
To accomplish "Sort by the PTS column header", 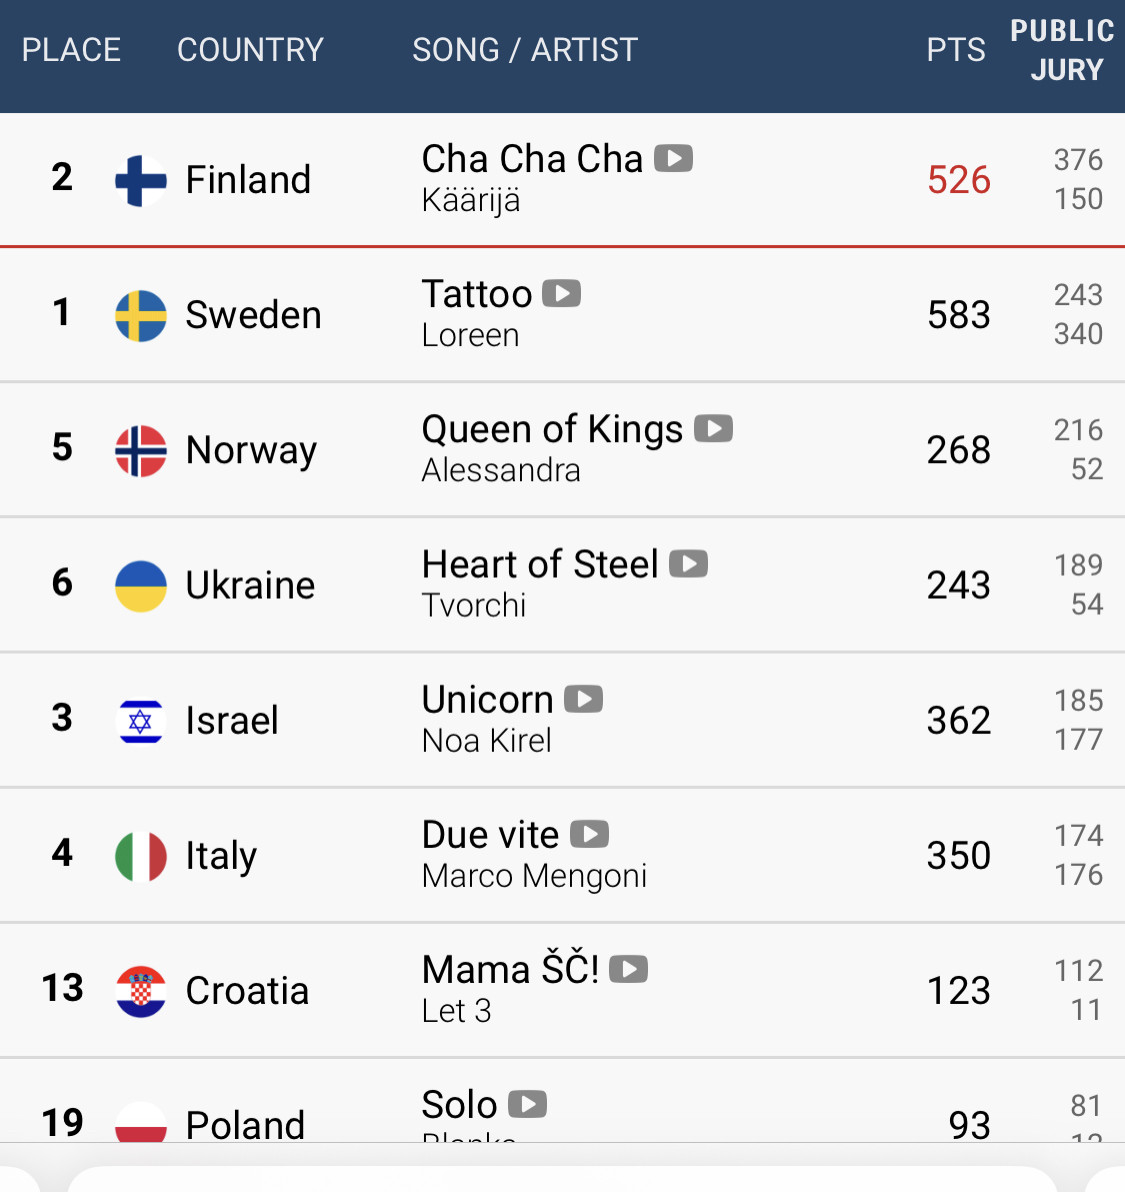I will pos(955,50).
